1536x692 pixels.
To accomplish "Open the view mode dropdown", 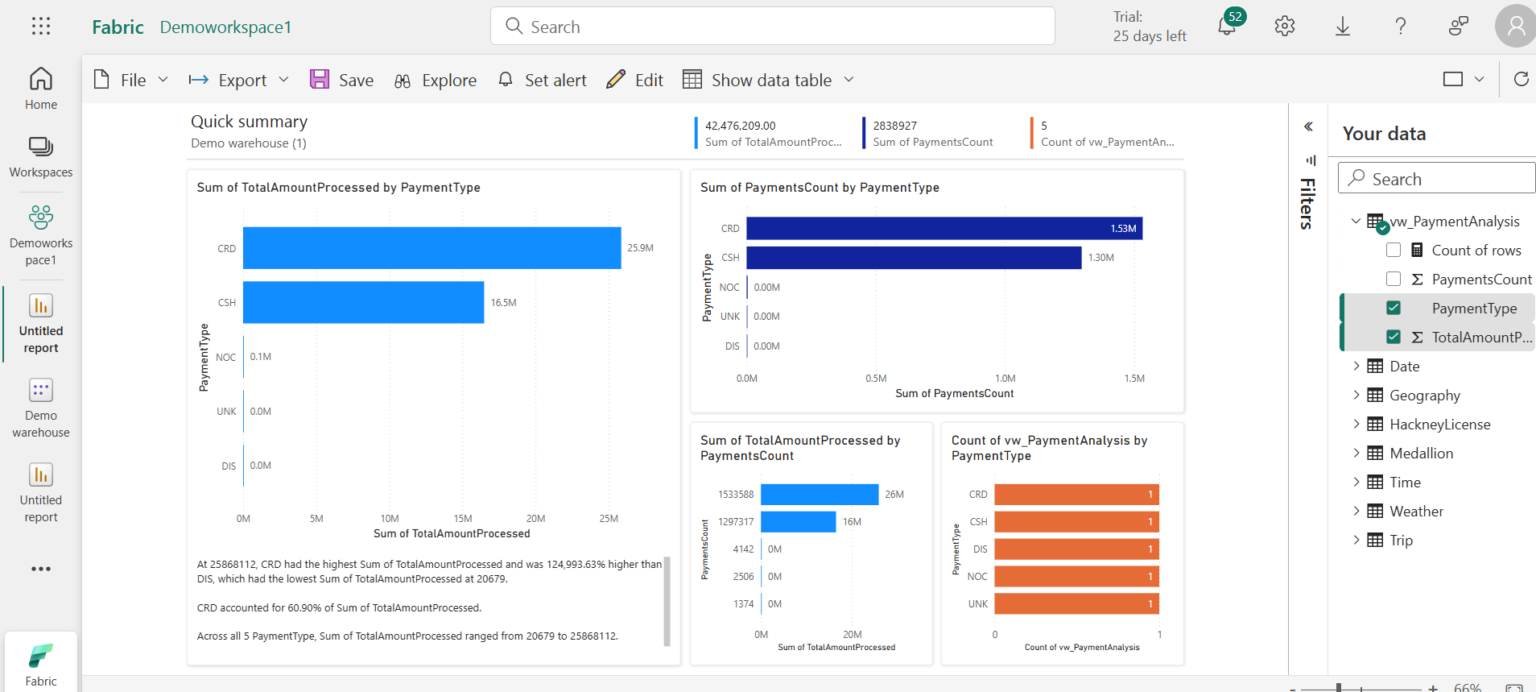I will pyautogui.click(x=1464, y=79).
